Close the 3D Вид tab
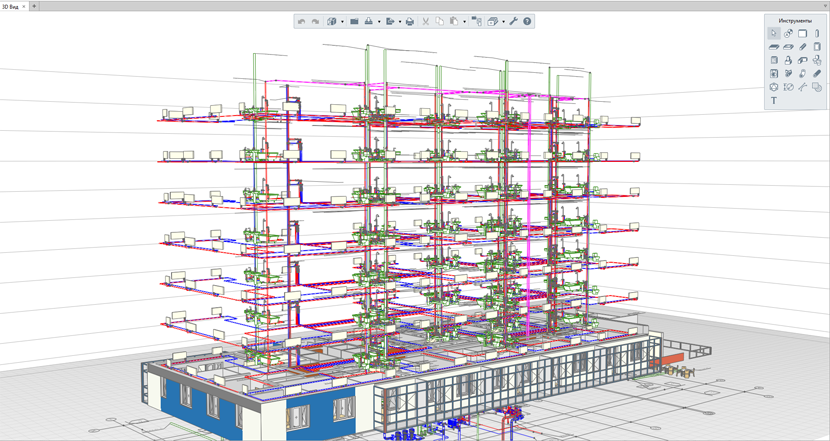The height and width of the screenshot is (441, 830). click(x=24, y=6)
